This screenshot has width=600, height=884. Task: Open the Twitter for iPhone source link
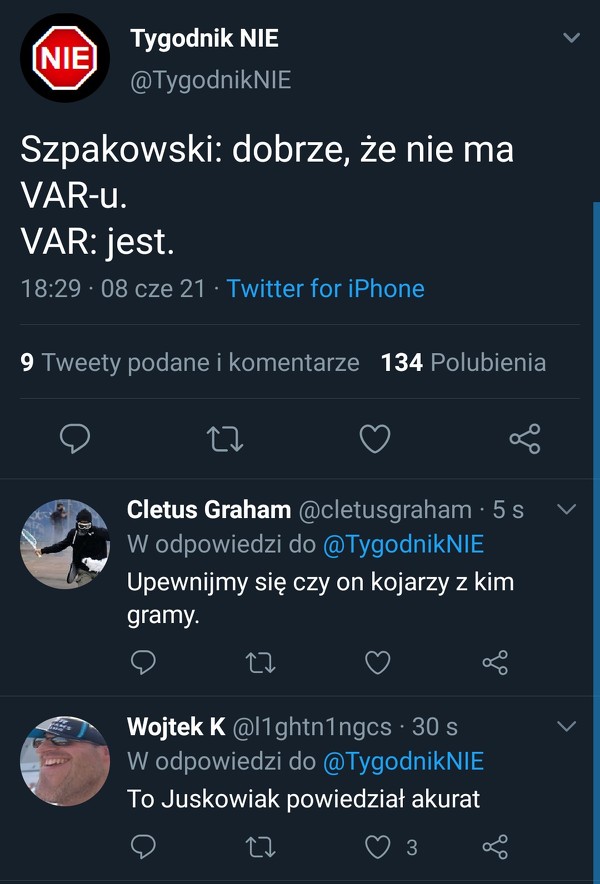pyautogui.click(x=325, y=289)
